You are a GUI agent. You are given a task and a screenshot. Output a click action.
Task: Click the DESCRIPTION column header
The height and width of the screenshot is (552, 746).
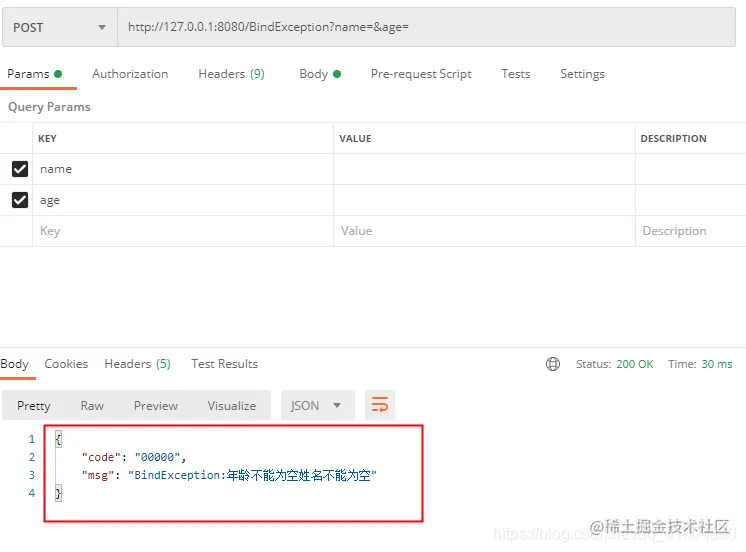[673, 138]
